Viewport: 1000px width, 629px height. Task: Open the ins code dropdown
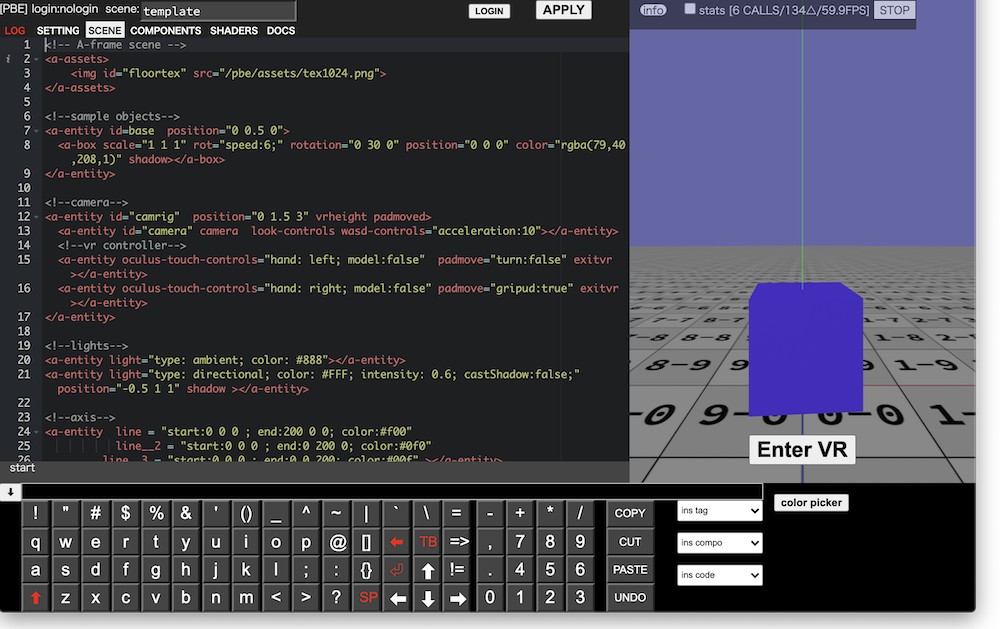(719, 574)
